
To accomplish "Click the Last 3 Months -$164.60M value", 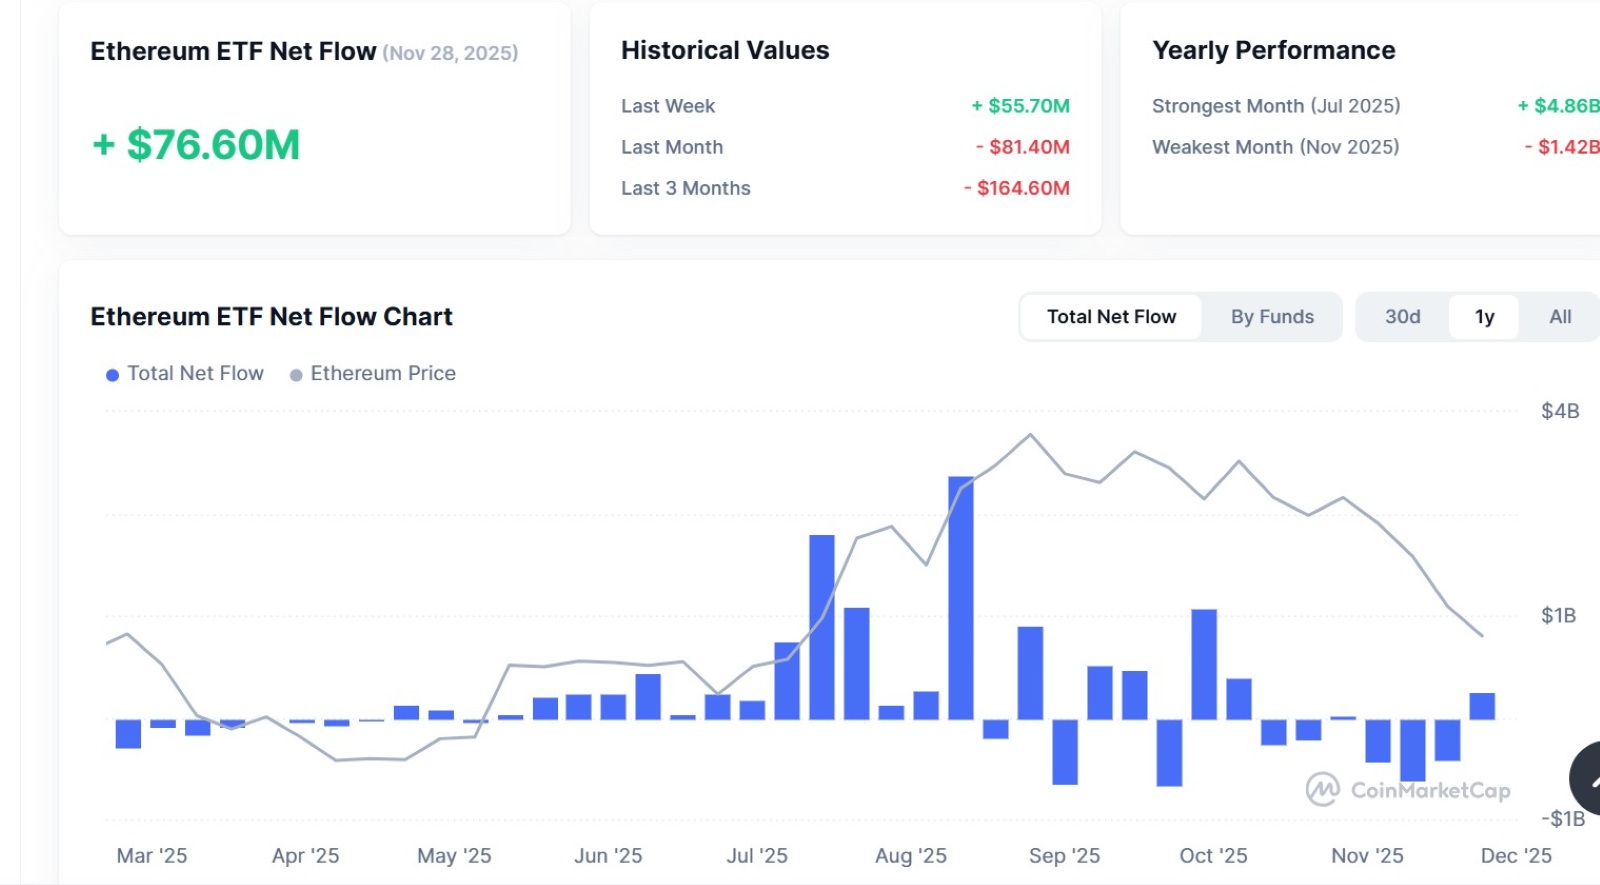I will coord(1016,188).
